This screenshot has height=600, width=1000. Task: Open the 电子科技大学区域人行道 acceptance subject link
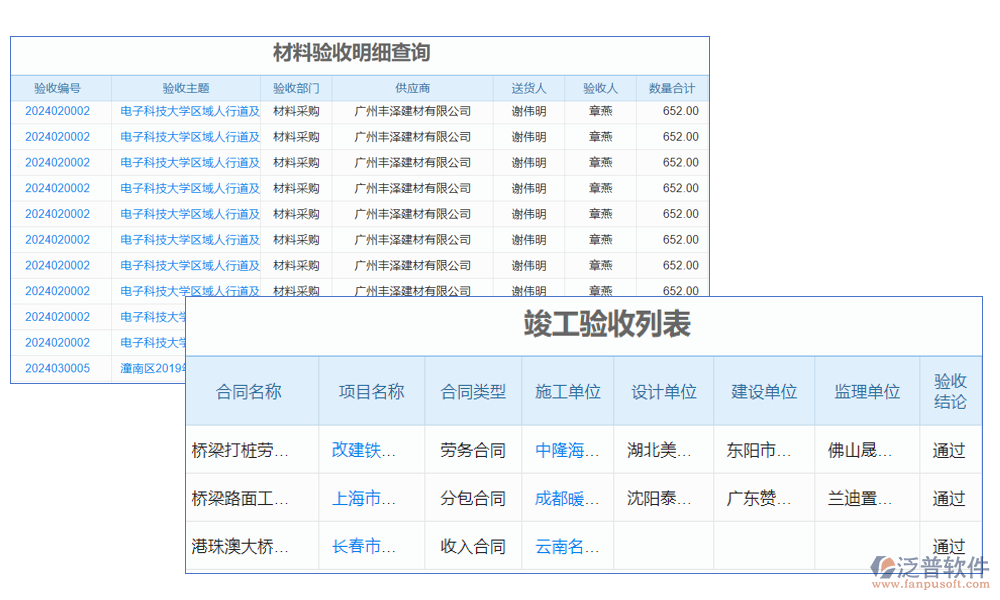tap(186, 111)
